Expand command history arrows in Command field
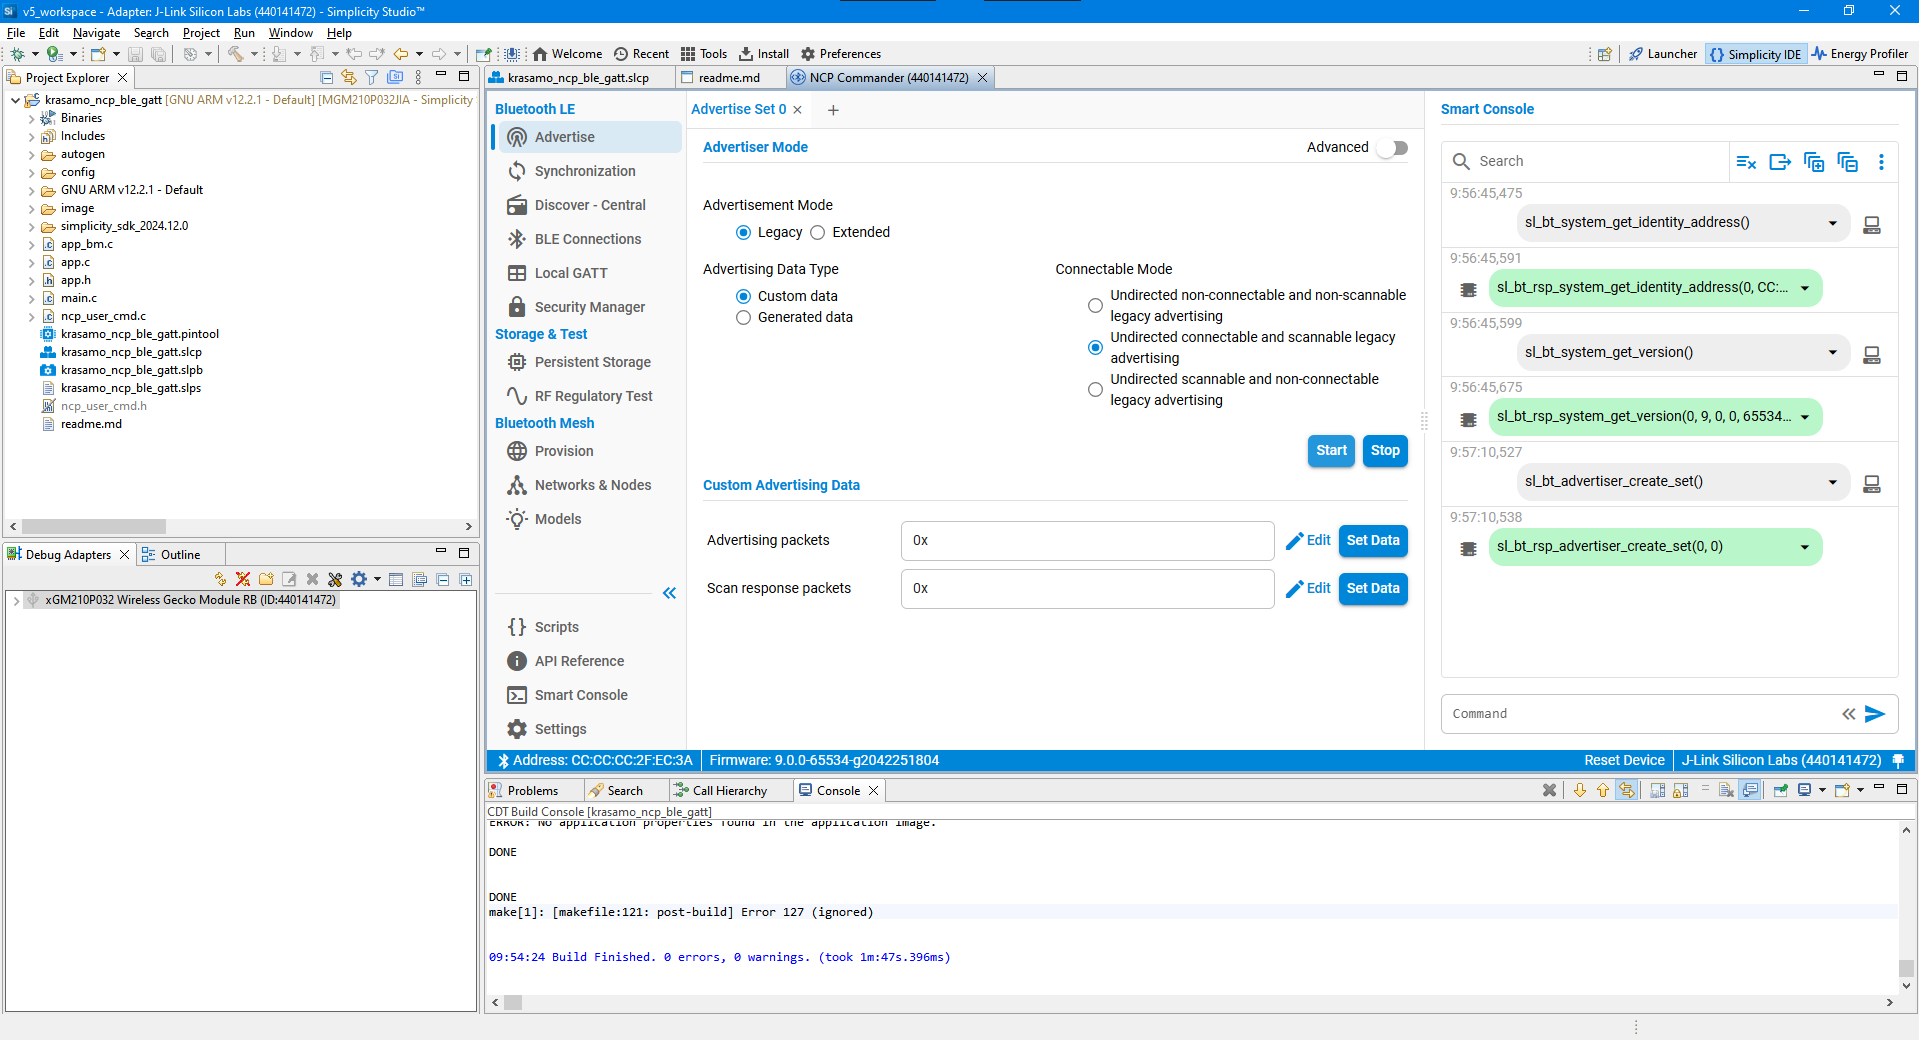Viewport: 1919px width, 1040px height. tap(1849, 714)
